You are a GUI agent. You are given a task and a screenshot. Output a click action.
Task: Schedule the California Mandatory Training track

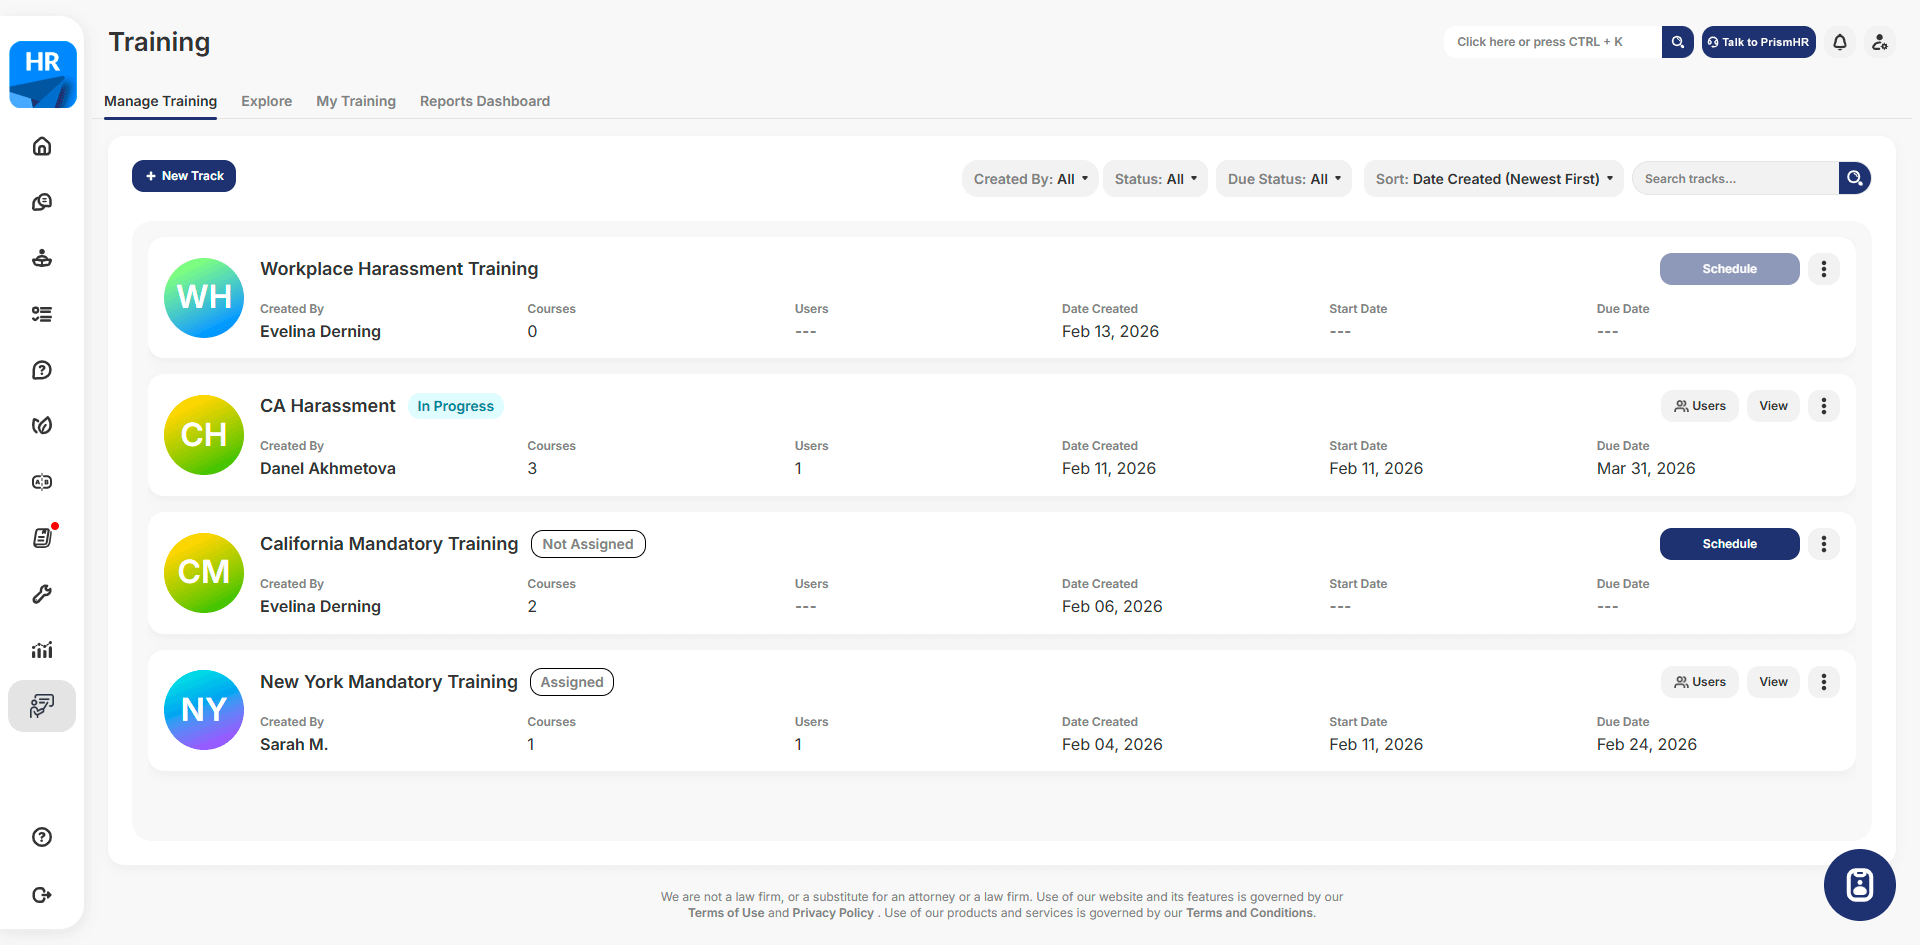click(x=1729, y=544)
